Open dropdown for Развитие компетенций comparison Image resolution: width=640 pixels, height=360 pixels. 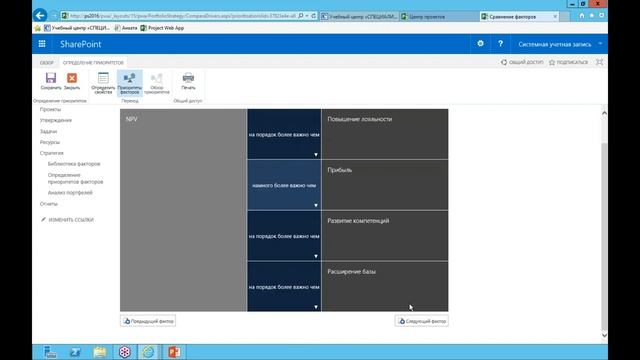tap(316, 256)
